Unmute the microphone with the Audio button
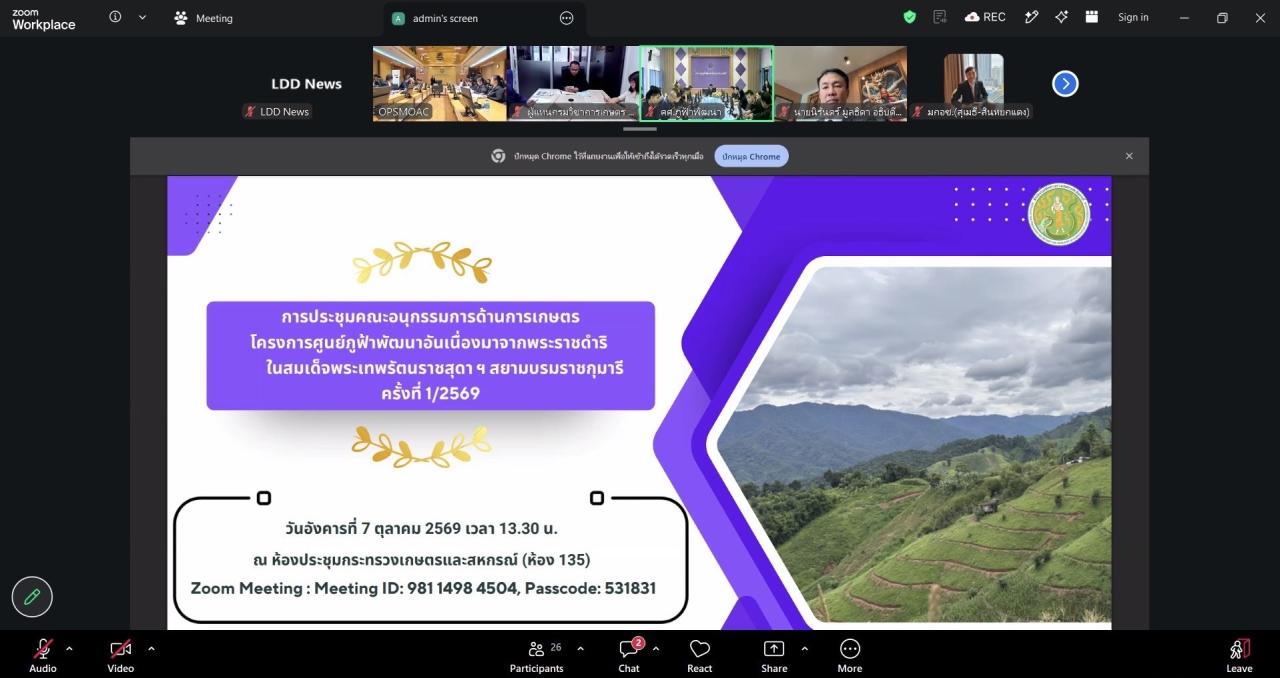The image size is (1280, 678). pyautogui.click(x=43, y=656)
